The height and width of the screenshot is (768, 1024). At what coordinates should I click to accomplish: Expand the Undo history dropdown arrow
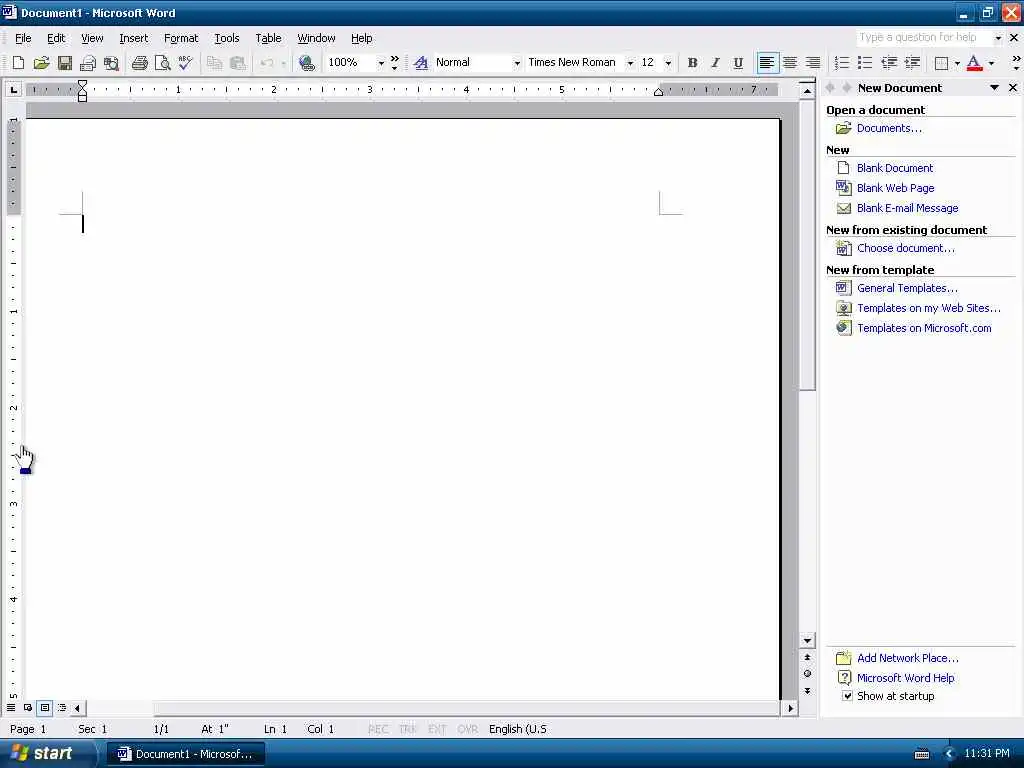[283, 63]
